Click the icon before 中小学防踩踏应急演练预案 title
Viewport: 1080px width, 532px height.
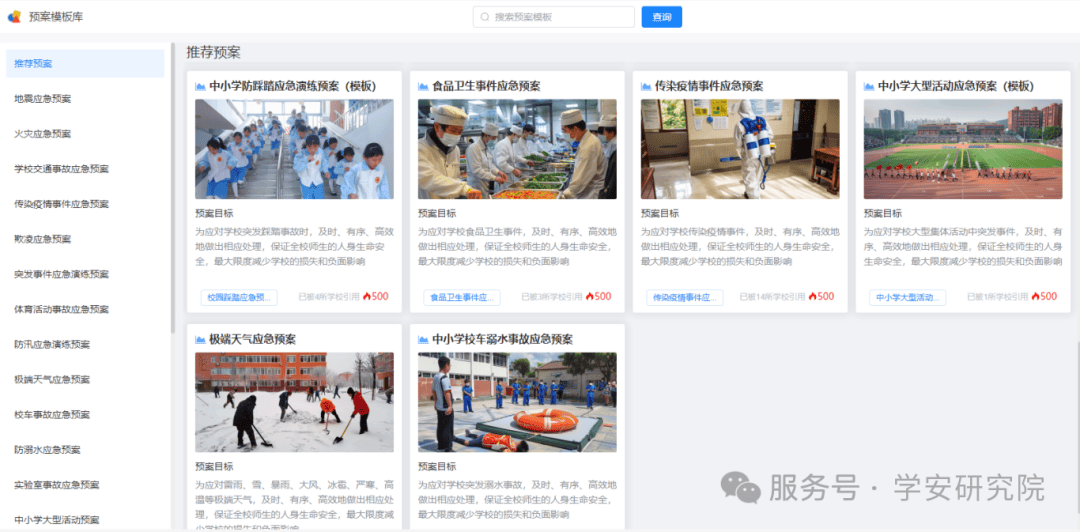pyautogui.click(x=200, y=86)
